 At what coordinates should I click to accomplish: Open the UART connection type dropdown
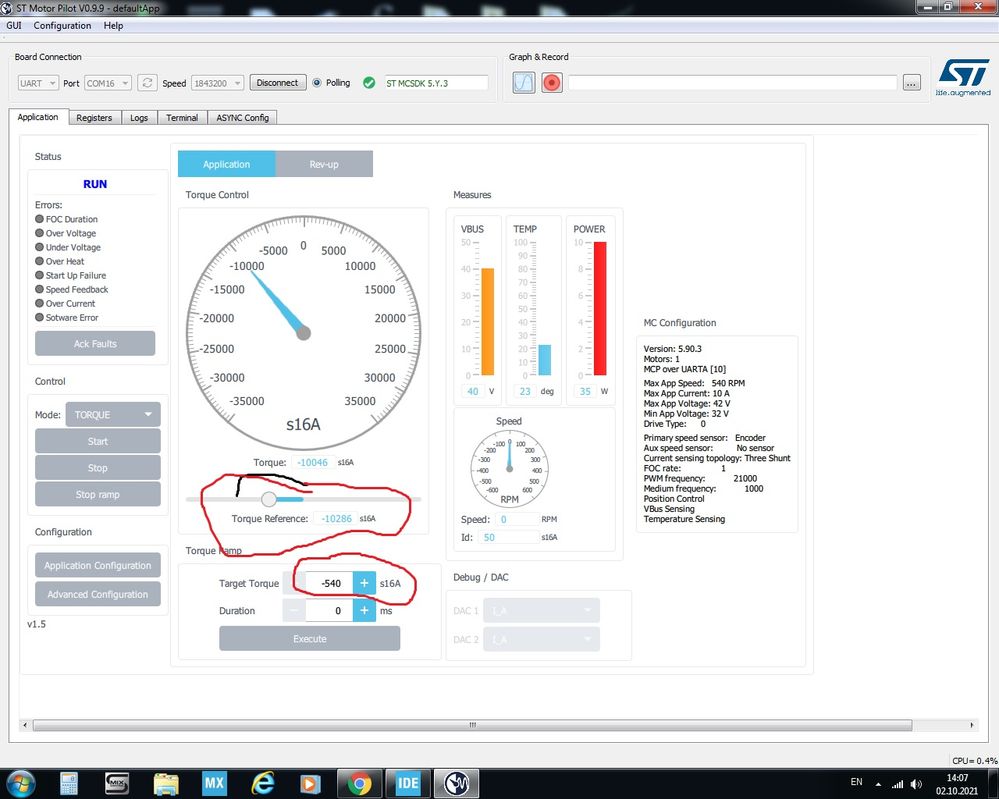tap(38, 83)
